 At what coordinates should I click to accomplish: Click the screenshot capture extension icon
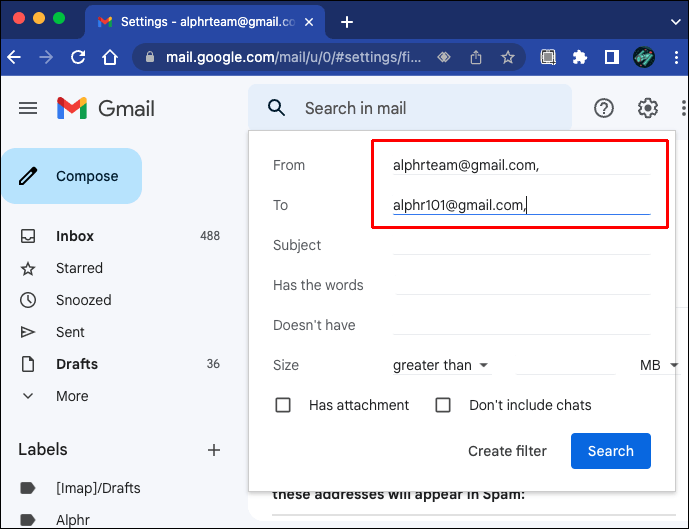point(548,57)
